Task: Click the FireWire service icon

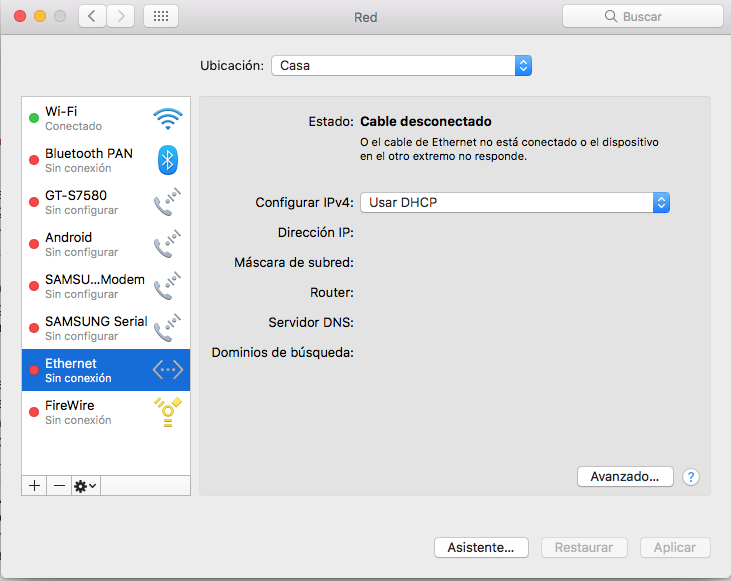Action: pos(167,412)
